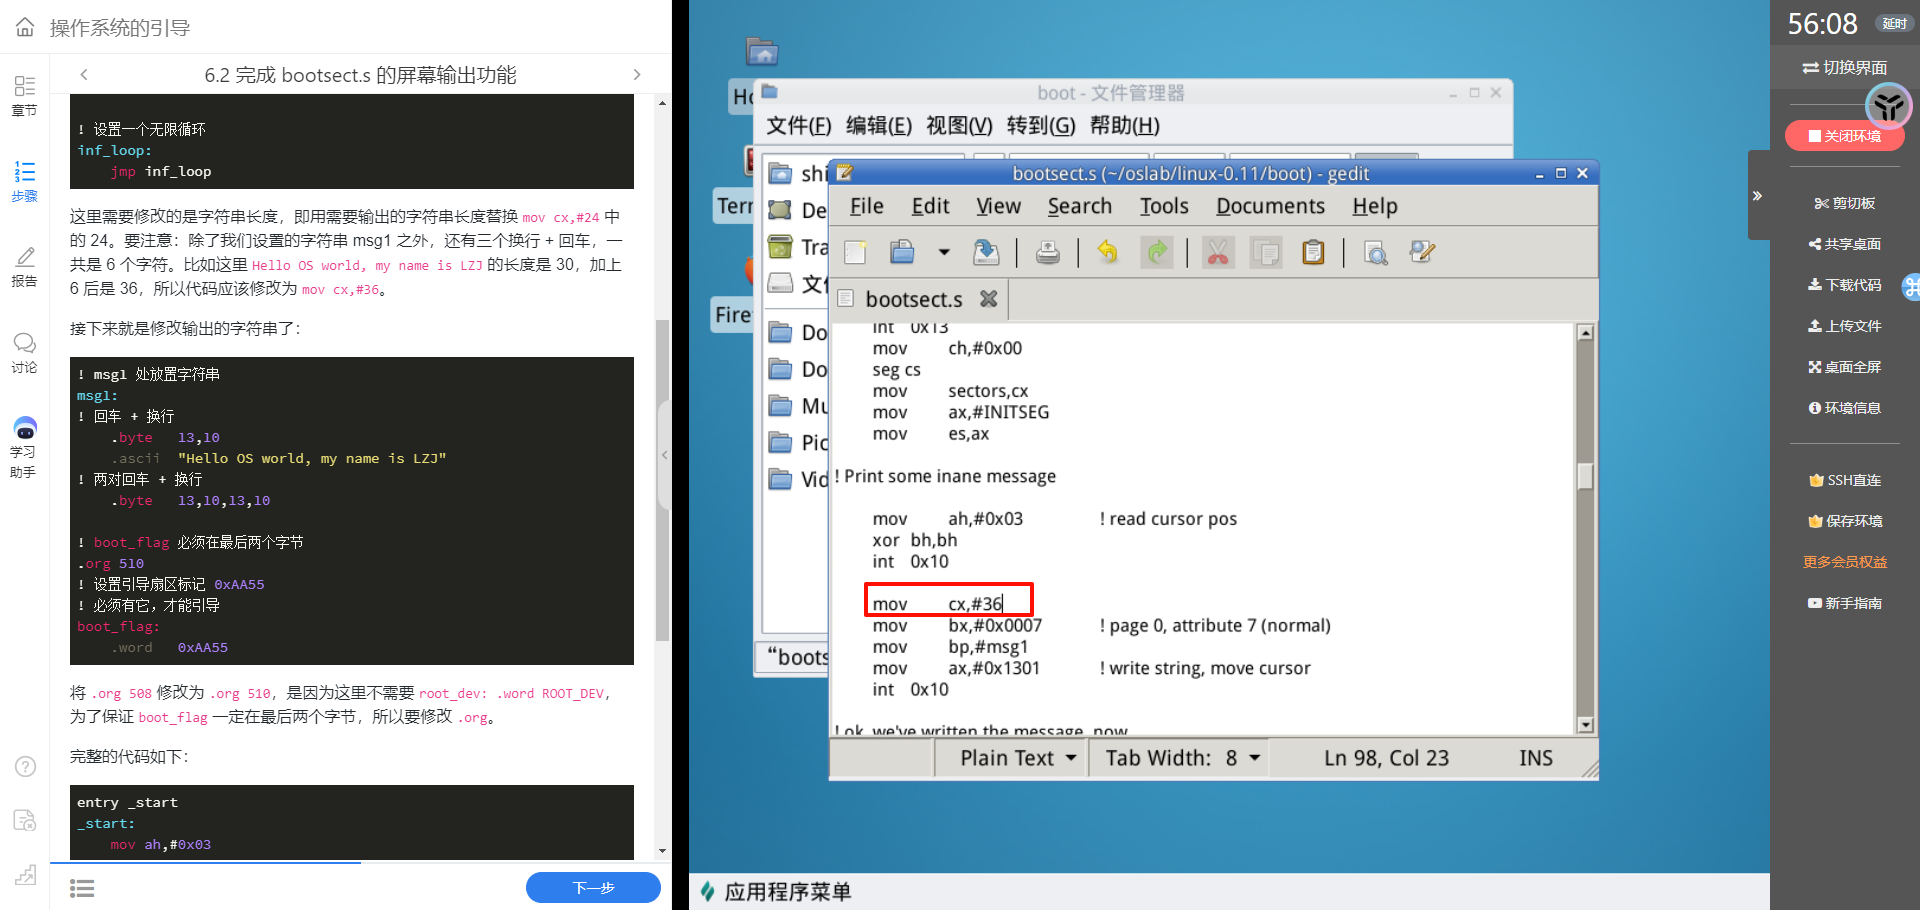Paste clipboard contents in gedit
Viewport: 1920px width, 910px height.
1313,252
